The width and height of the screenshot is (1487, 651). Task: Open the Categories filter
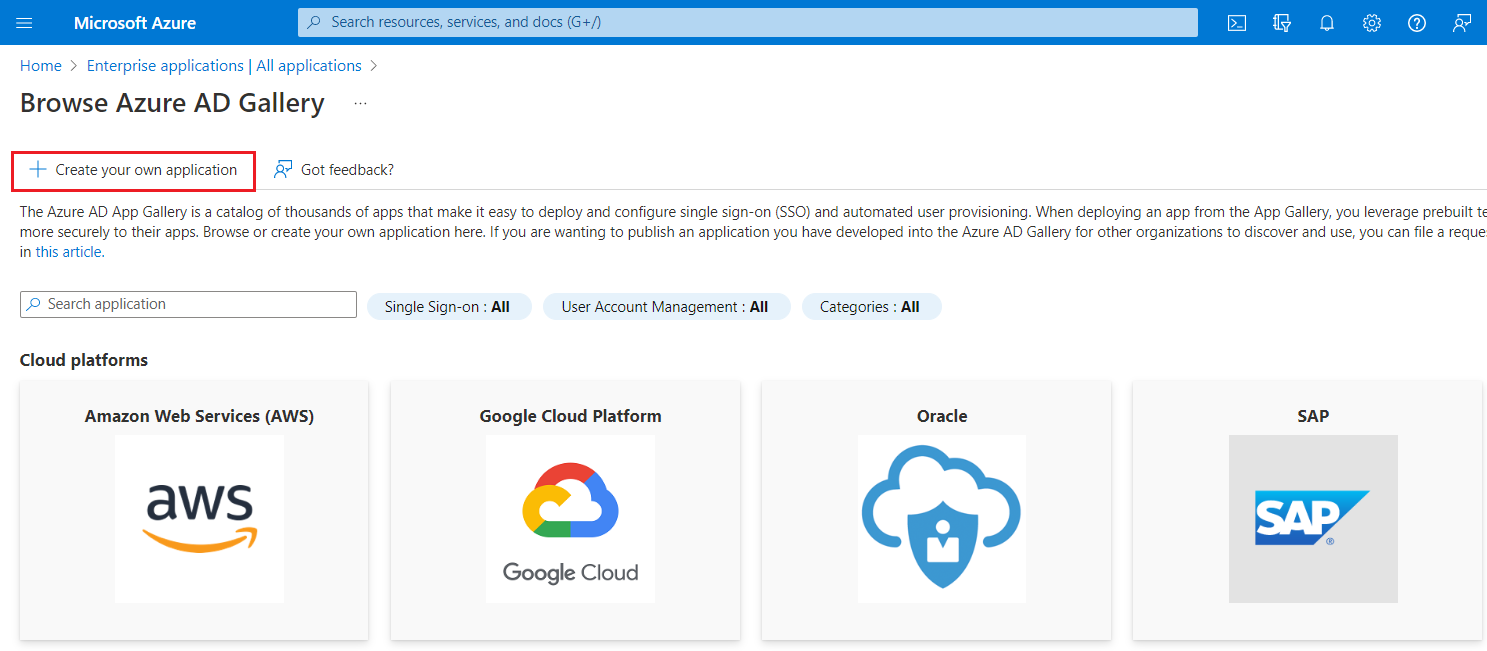(871, 306)
